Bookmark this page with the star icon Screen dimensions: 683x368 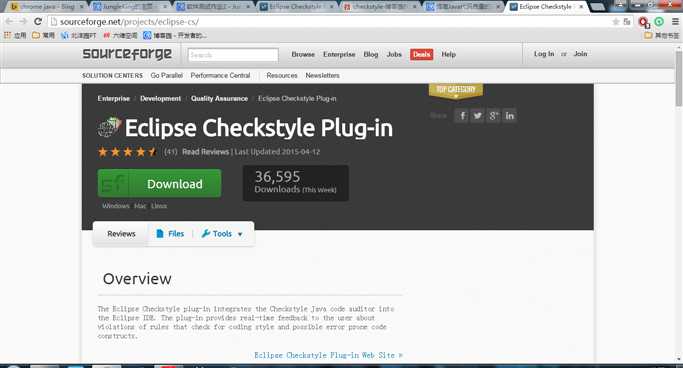[x=615, y=21]
